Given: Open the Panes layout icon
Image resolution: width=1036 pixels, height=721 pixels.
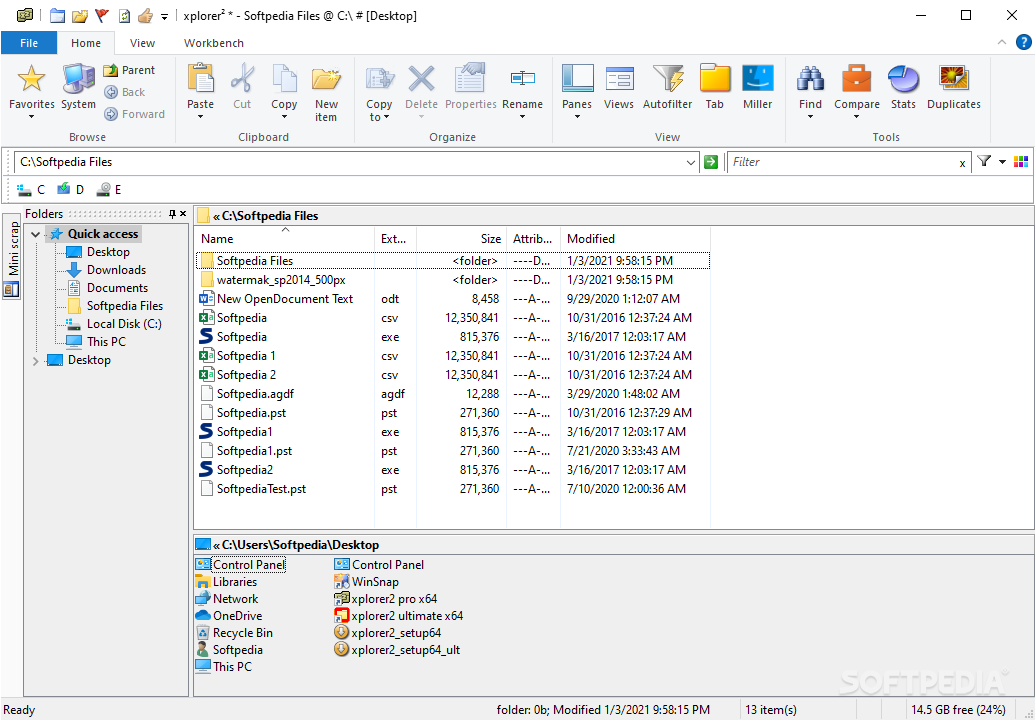Looking at the screenshot, I should click(577, 79).
